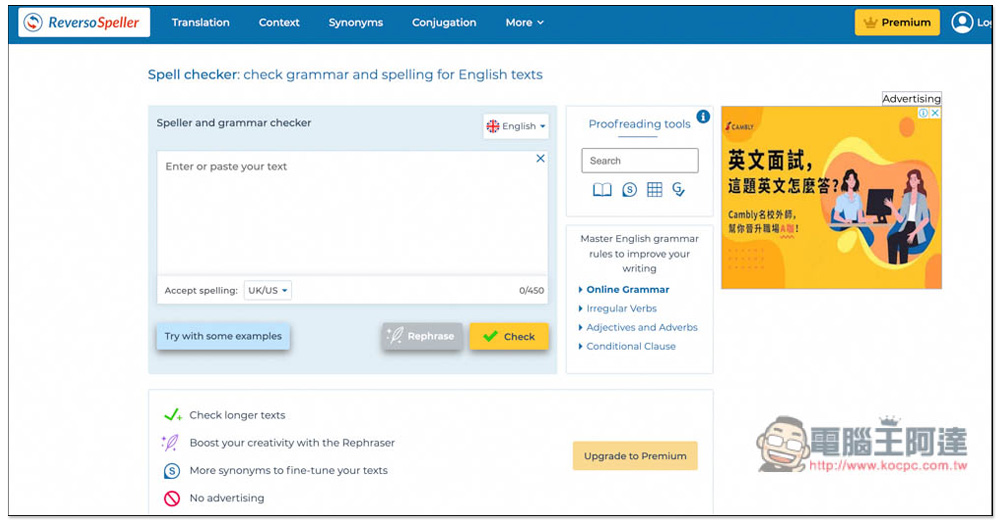Image resolution: width=1000 pixels, height=522 pixels.
Task: Close the Cambly advertisement
Action: pyautogui.click(x=935, y=113)
